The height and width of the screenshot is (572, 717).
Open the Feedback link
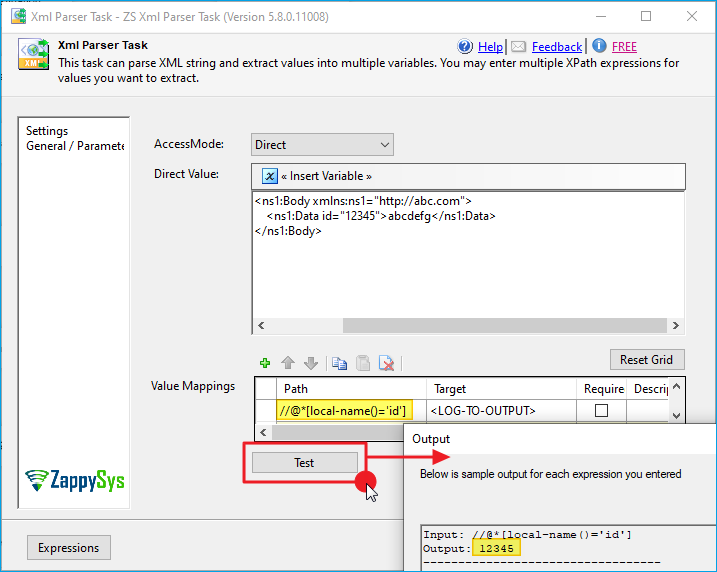[556, 47]
